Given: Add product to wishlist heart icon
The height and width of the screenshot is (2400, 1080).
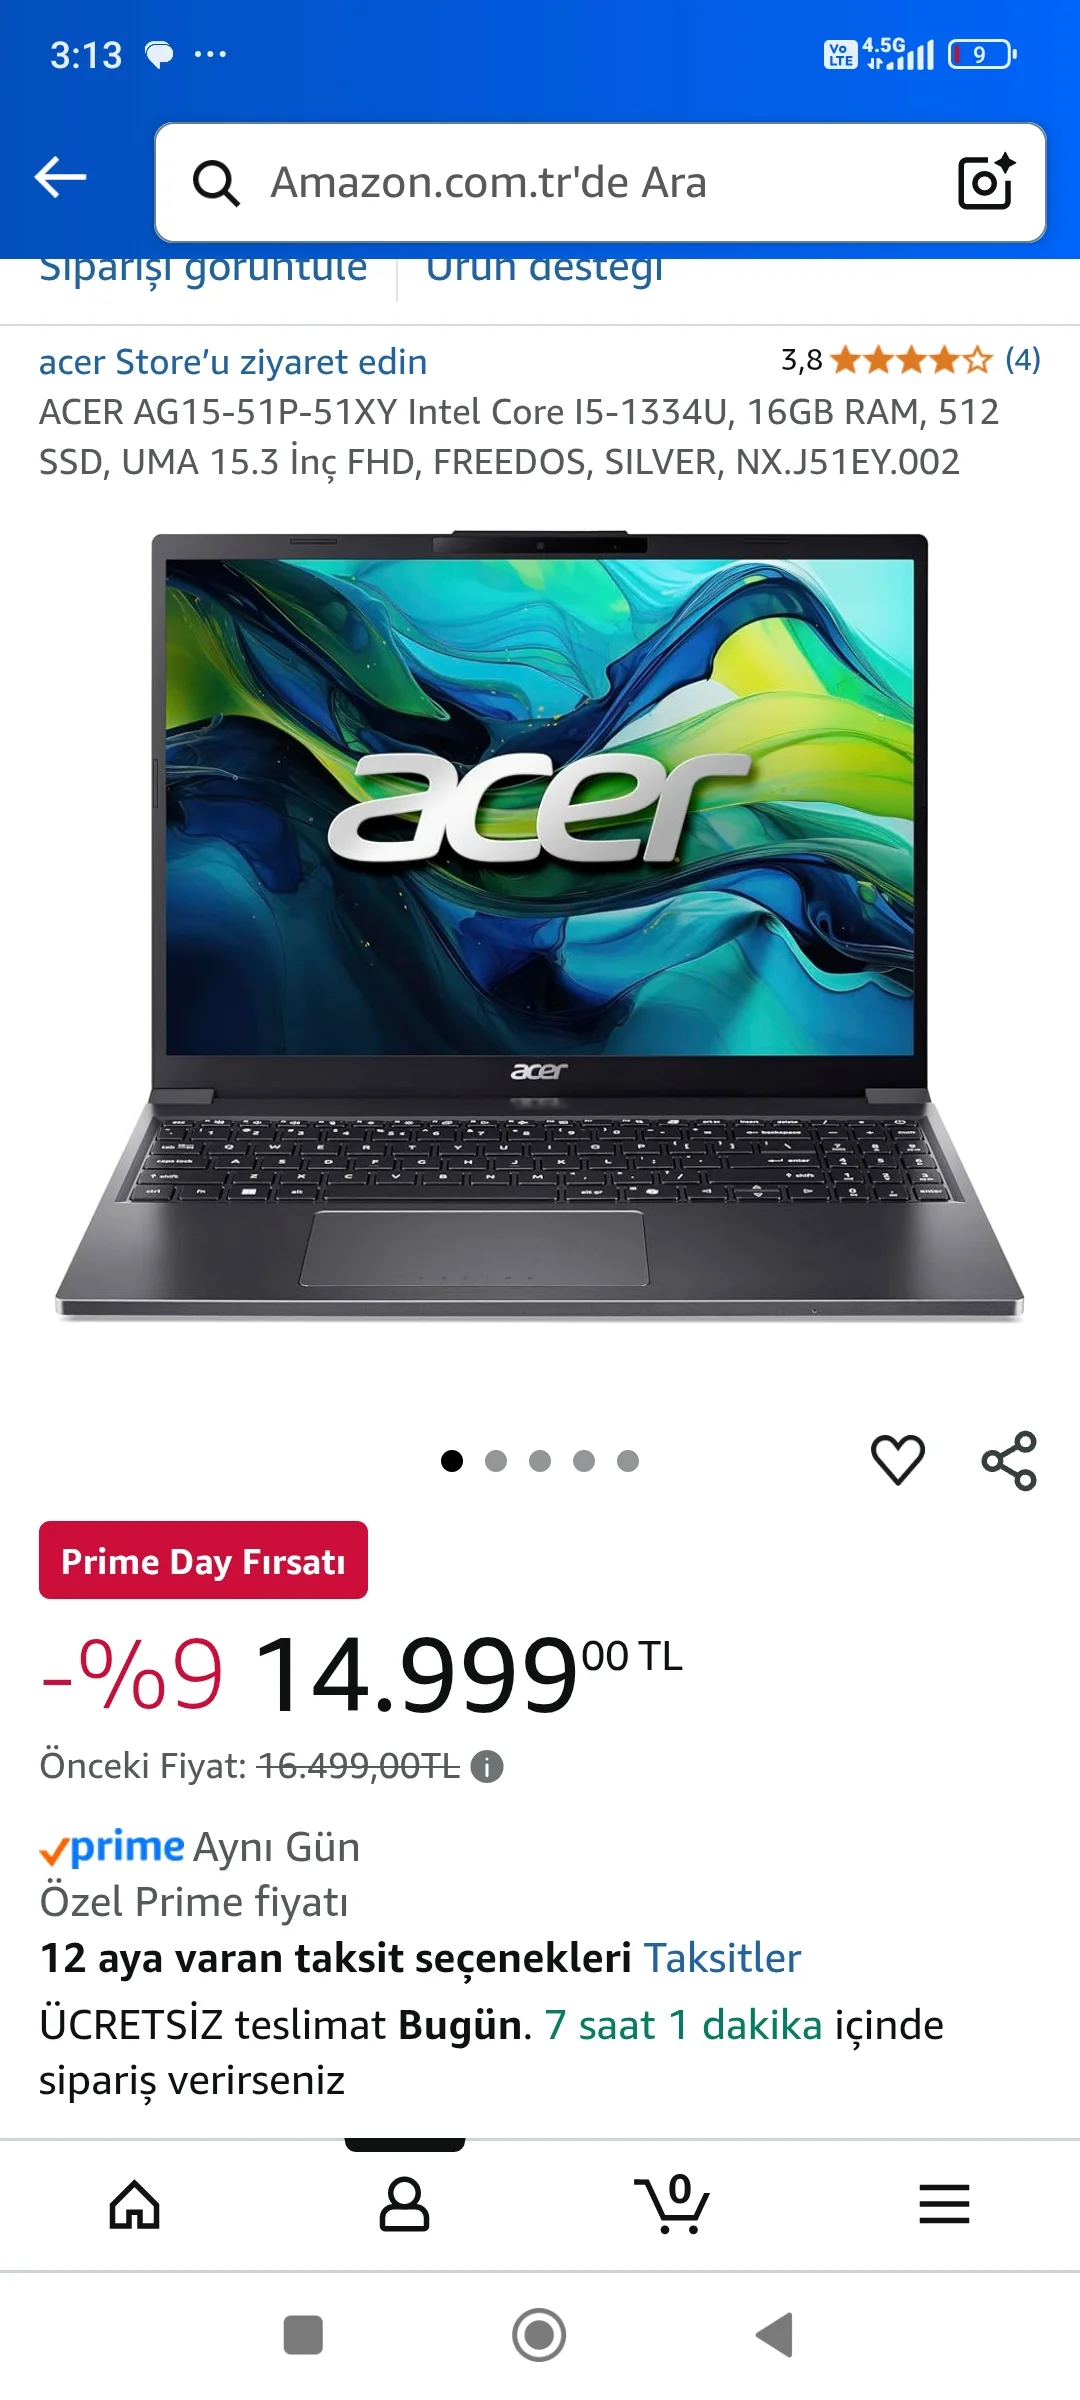Looking at the screenshot, I should [898, 1460].
